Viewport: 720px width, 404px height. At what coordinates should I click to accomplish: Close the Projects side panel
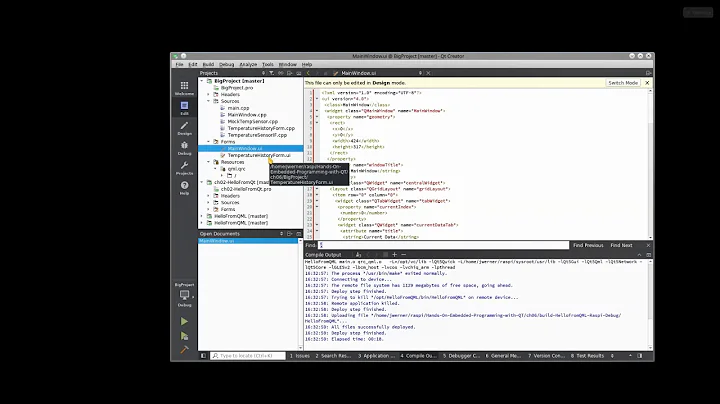tap(298, 73)
